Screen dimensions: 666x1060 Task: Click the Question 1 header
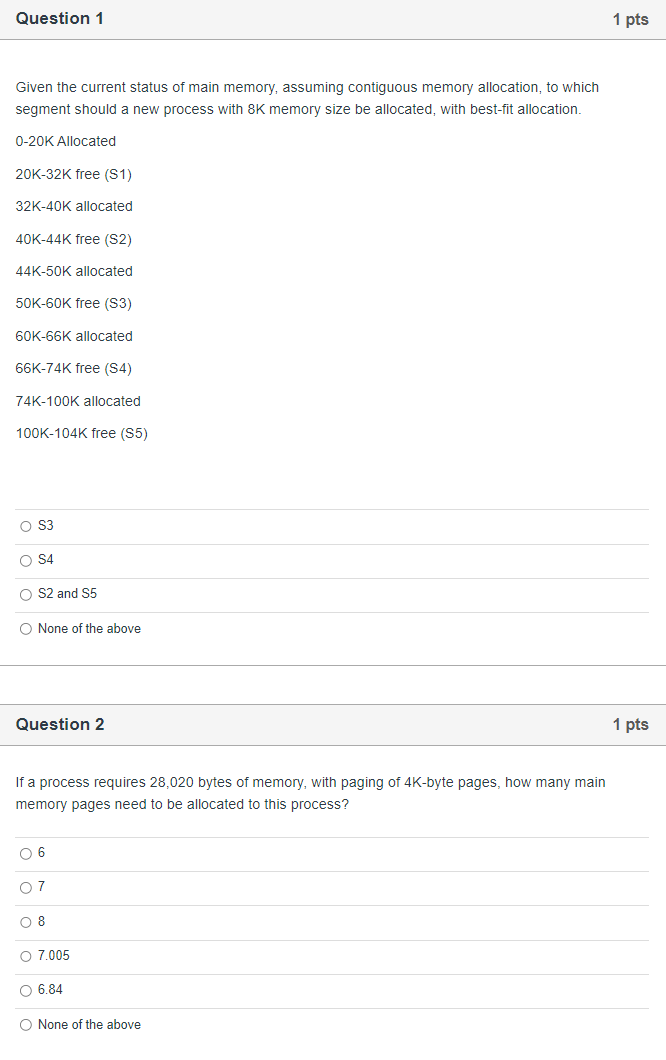click(x=59, y=18)
